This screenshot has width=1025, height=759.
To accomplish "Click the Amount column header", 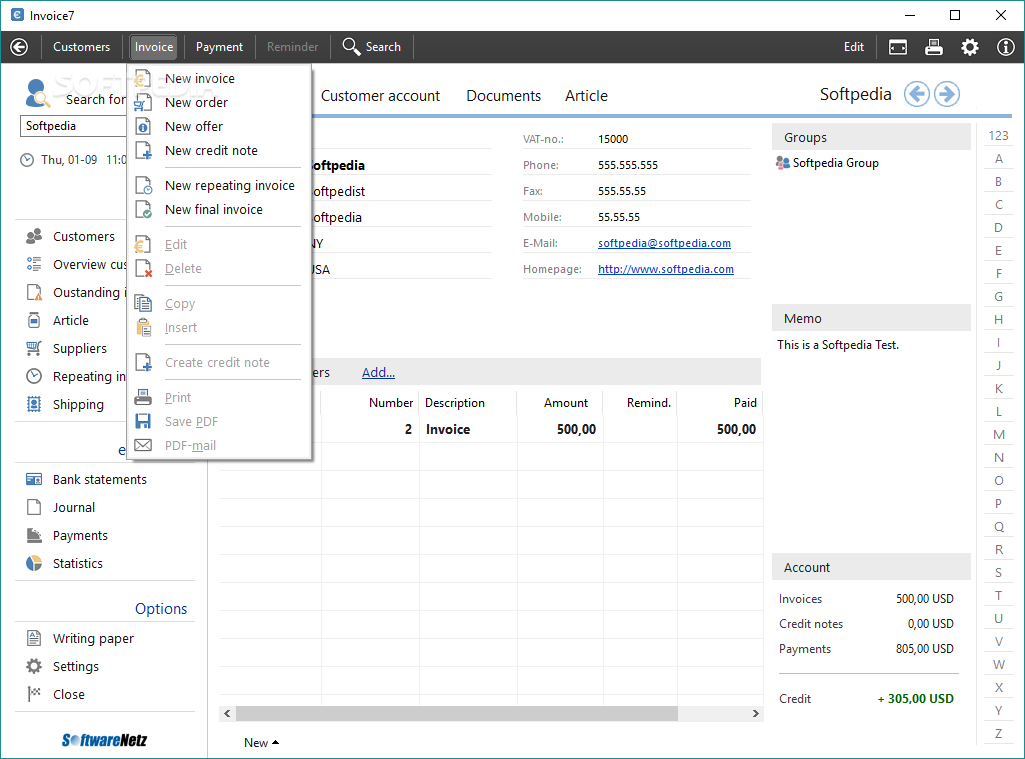I will click(565, 403).
